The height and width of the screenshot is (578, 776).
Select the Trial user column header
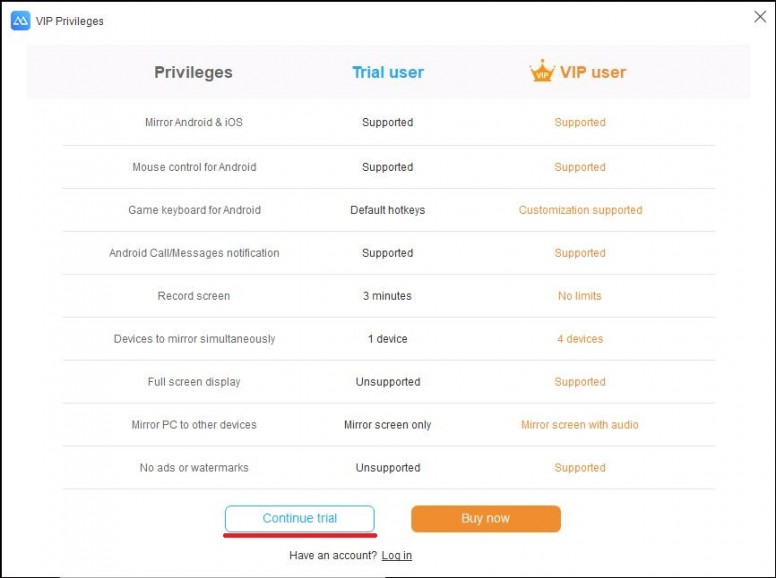click(388, 72)
